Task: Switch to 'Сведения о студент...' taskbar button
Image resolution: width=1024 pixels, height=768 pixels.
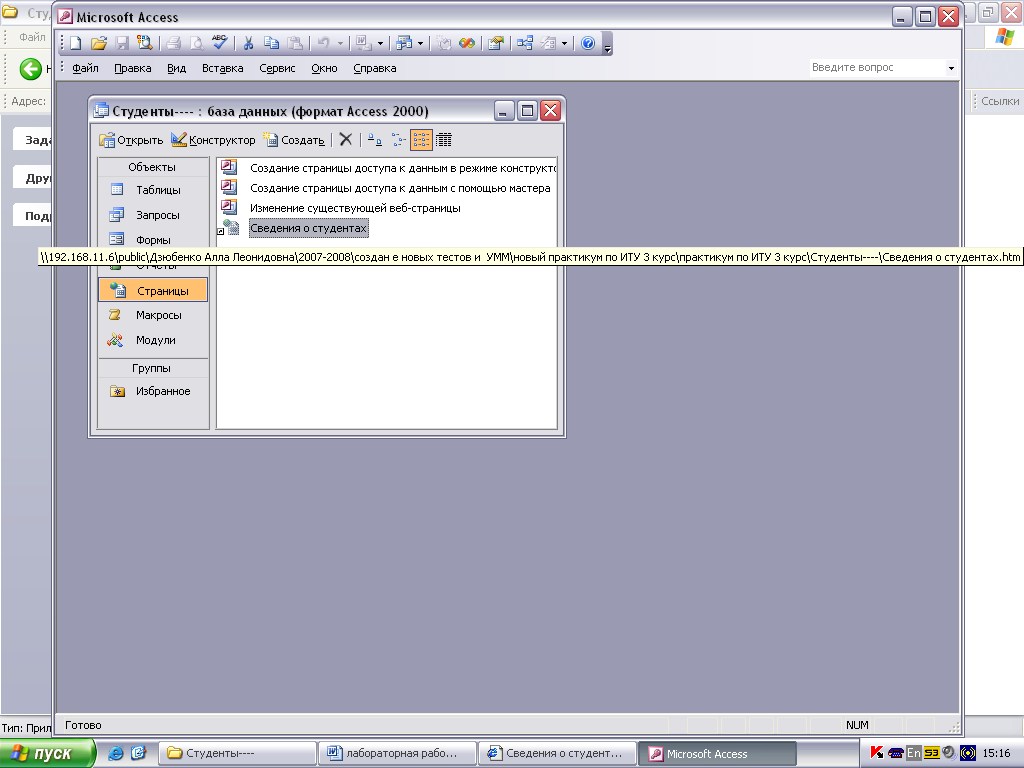Action: point(557,753)
